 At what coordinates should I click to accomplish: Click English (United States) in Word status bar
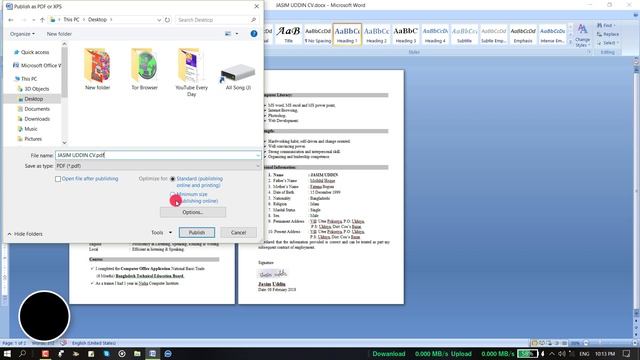[94, 343]
